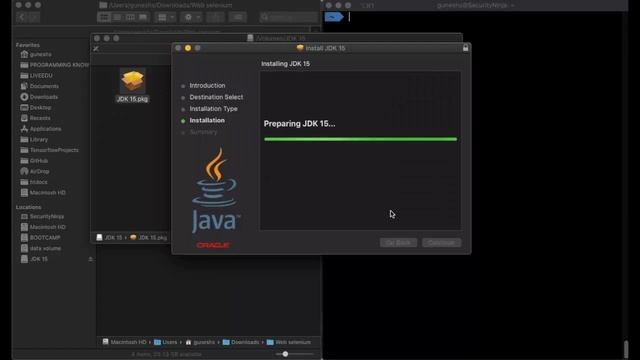Click the Finder forward navigation arrow
Viewport: 640px width, 360px height.
pos(34,17)
